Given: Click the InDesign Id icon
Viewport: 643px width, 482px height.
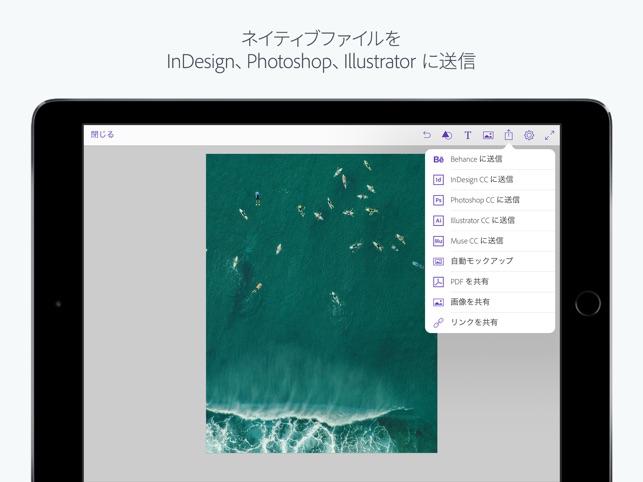Looking at the screenshot, I should point(438,180).
